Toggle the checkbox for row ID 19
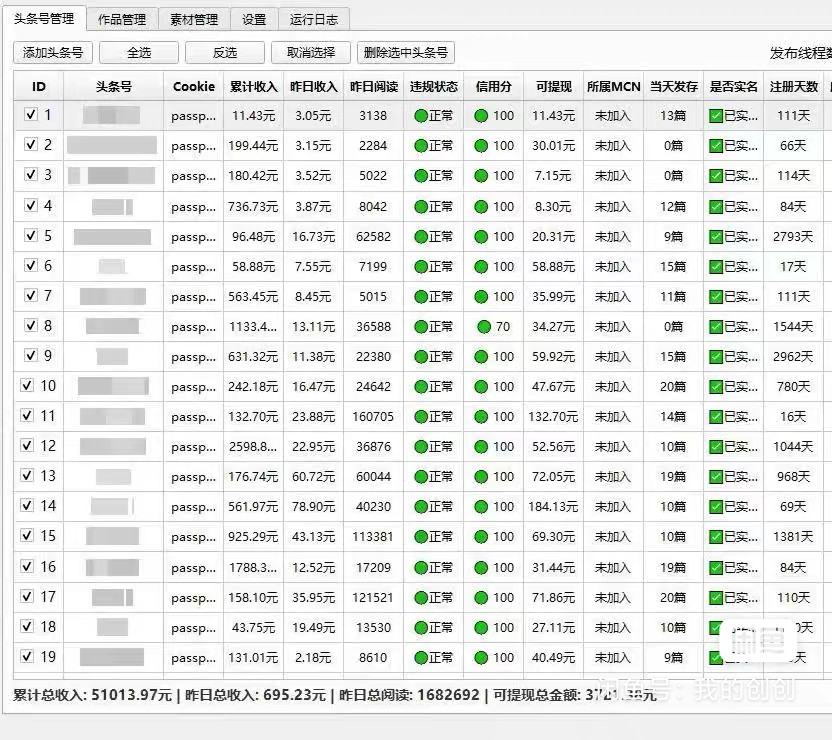The image size is (832, 740). tap(27, 656)
